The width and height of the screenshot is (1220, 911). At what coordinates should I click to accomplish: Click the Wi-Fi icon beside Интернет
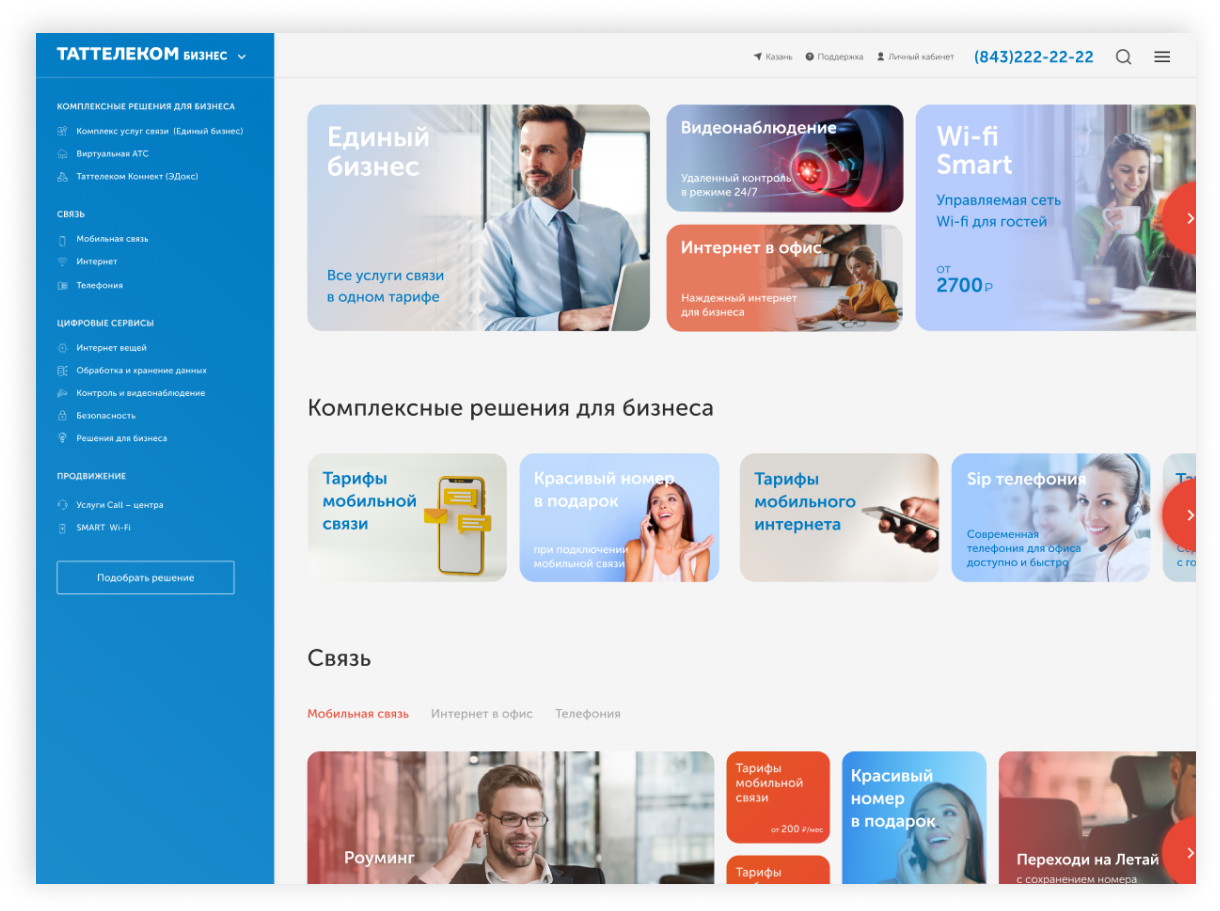click(62, 262)
